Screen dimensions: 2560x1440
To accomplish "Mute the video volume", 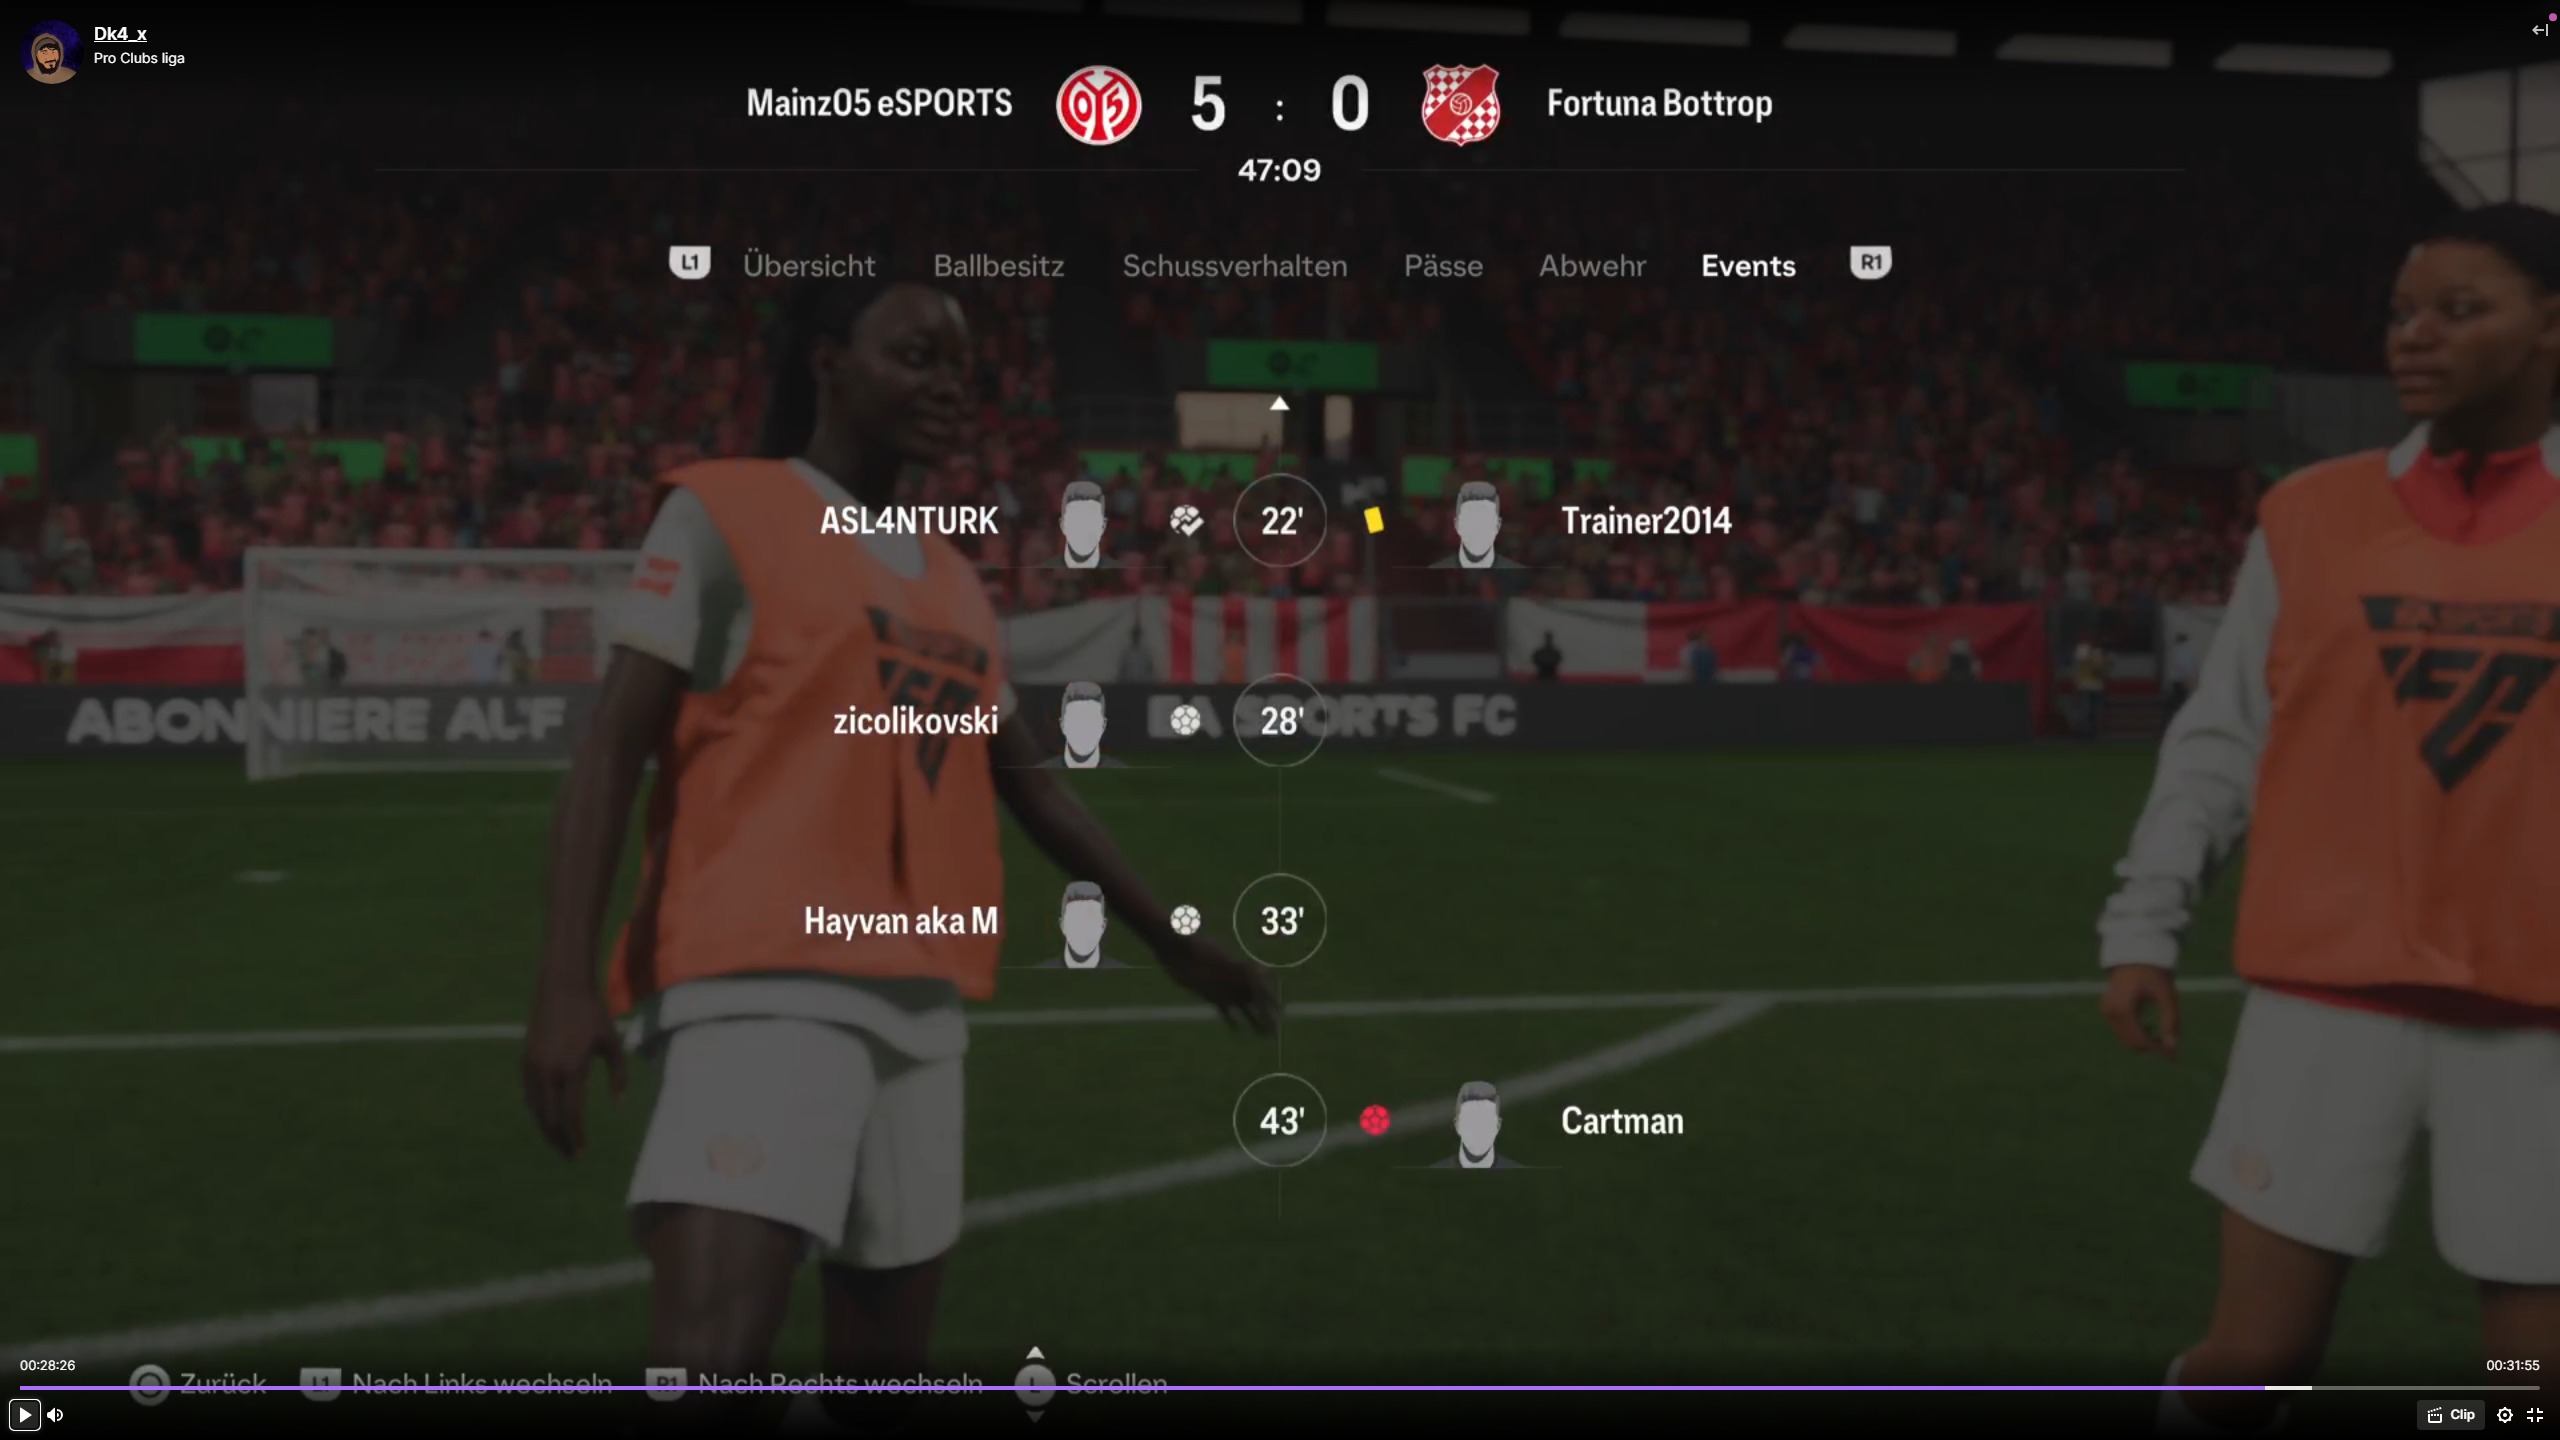I will (56, 1415).
